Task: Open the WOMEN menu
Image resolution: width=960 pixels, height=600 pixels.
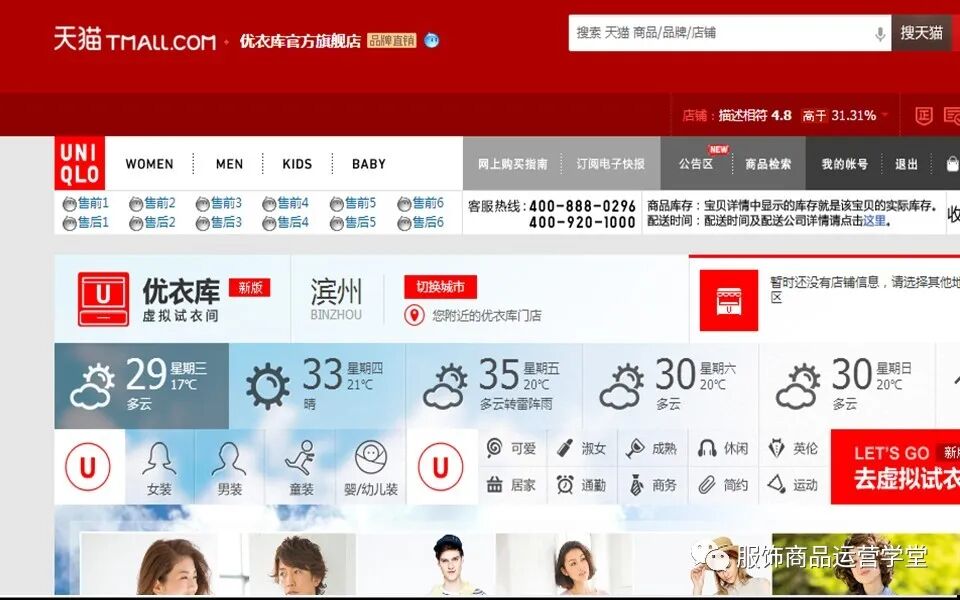Action: pyautogui.click(x=149, y=164)
